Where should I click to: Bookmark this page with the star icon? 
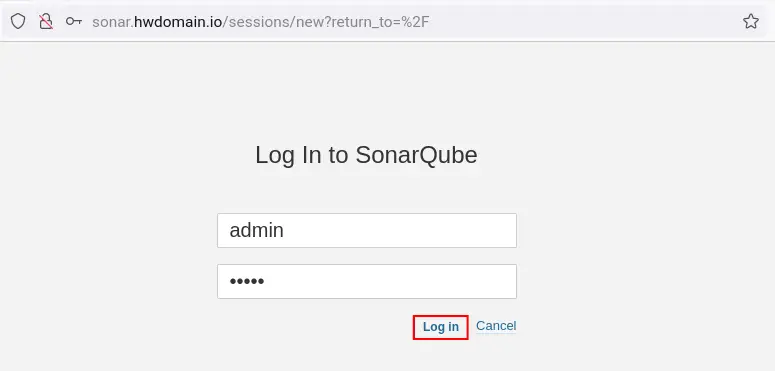click(751, 21)
